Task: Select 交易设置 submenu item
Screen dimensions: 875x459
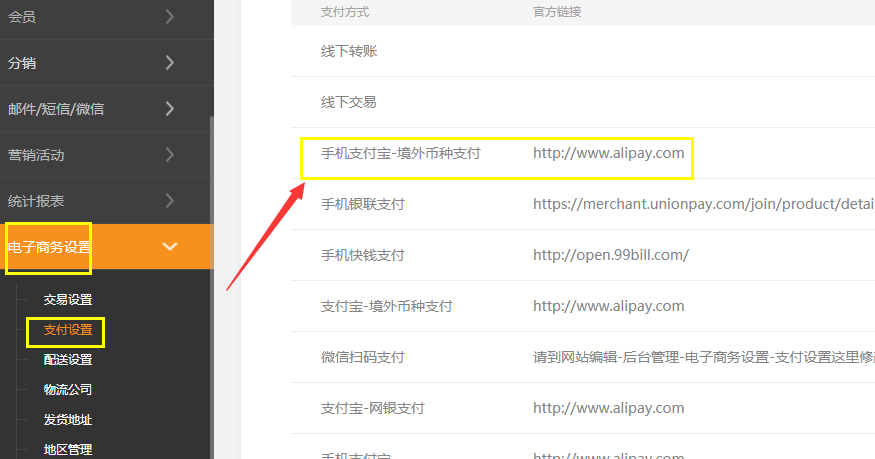Action: click(x=68, y=300)
